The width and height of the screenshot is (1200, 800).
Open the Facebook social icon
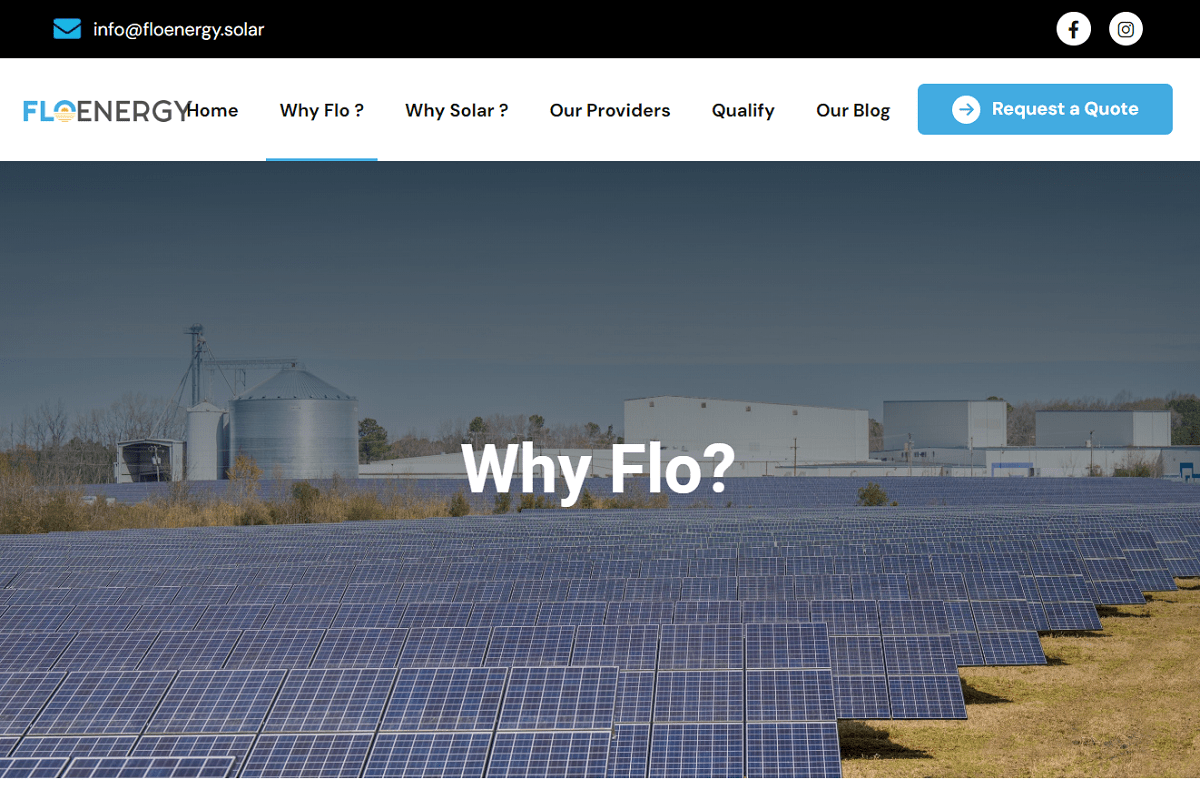click(1074, 29)
